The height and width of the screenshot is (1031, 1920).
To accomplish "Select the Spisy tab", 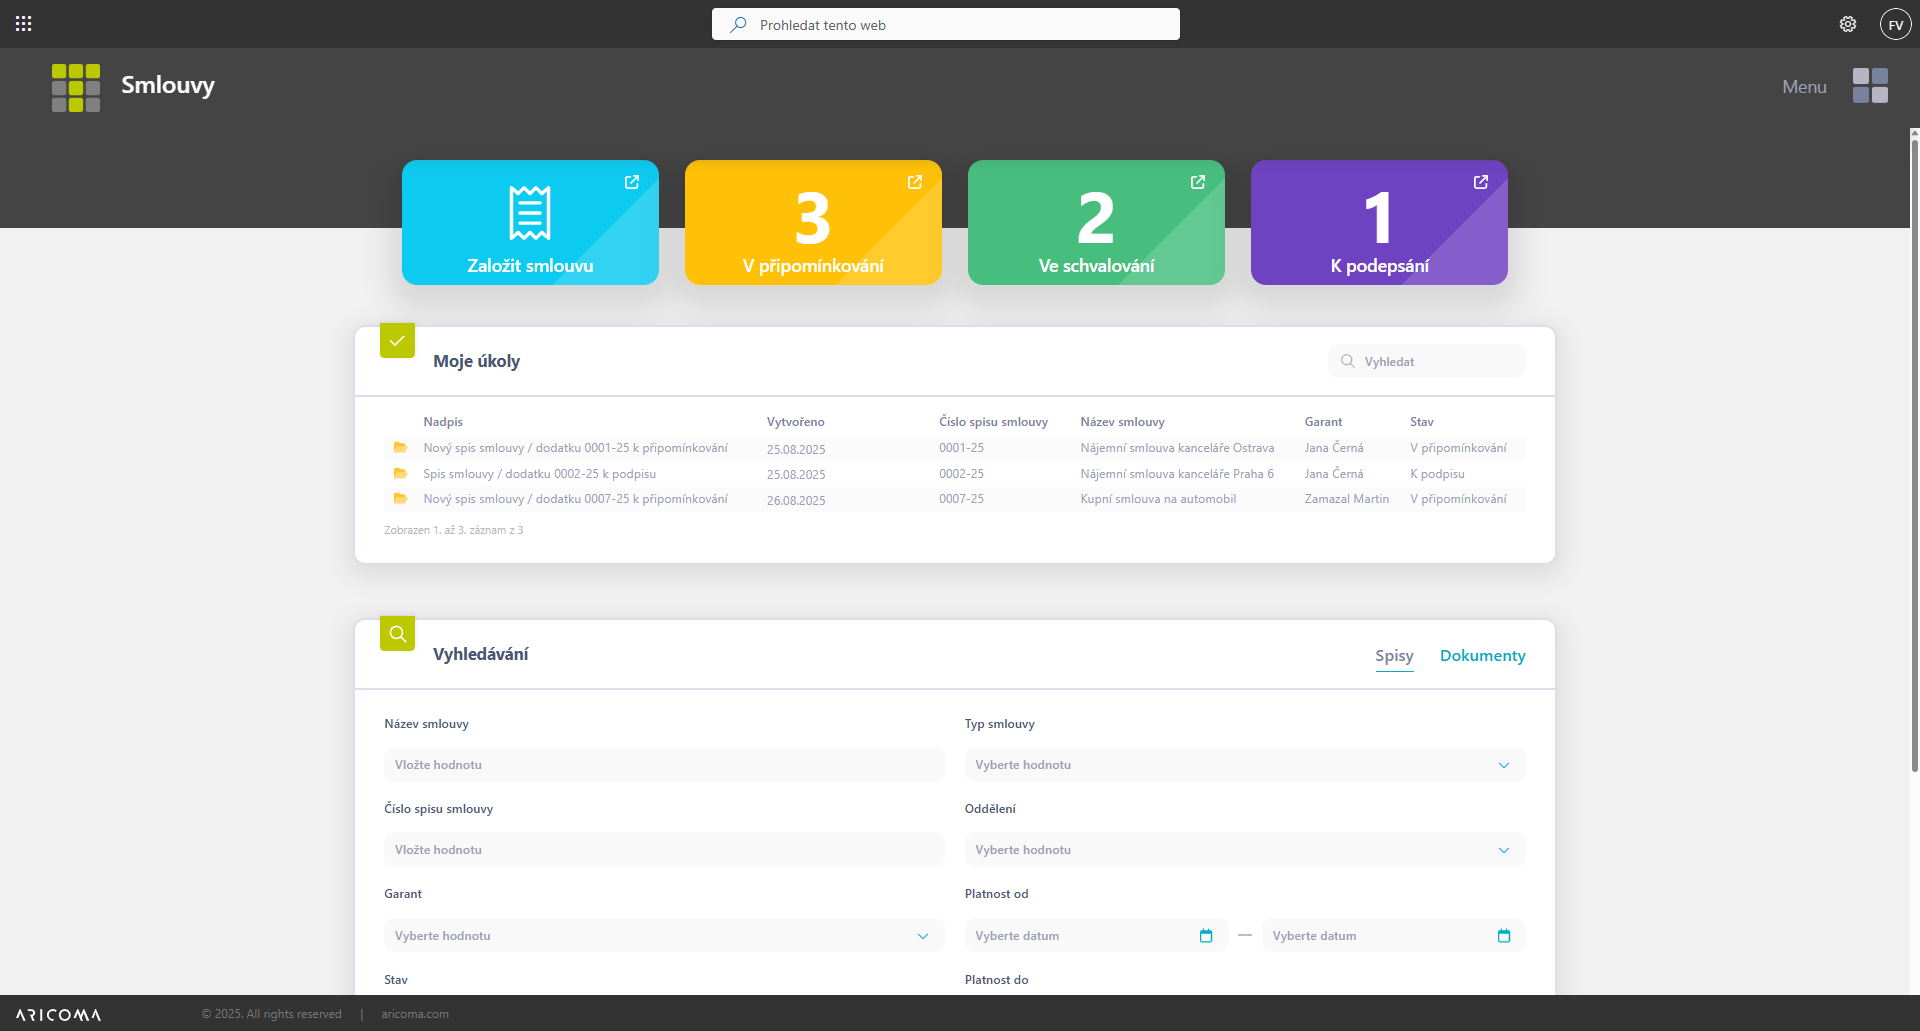I will click(x=1394, y=656).
